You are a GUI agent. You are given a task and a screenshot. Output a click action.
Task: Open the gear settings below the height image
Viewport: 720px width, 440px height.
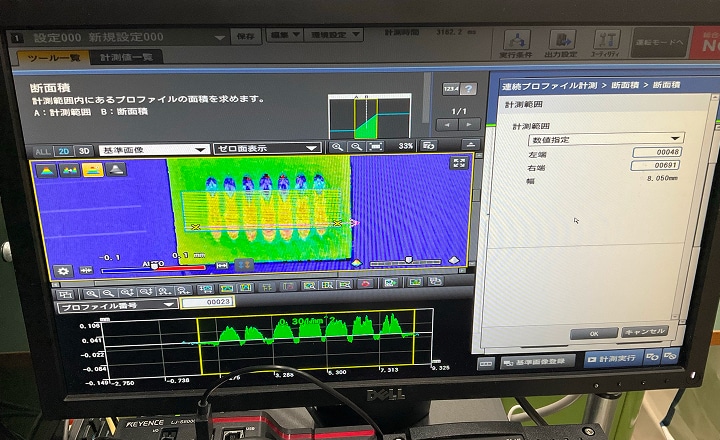[63, 270]
